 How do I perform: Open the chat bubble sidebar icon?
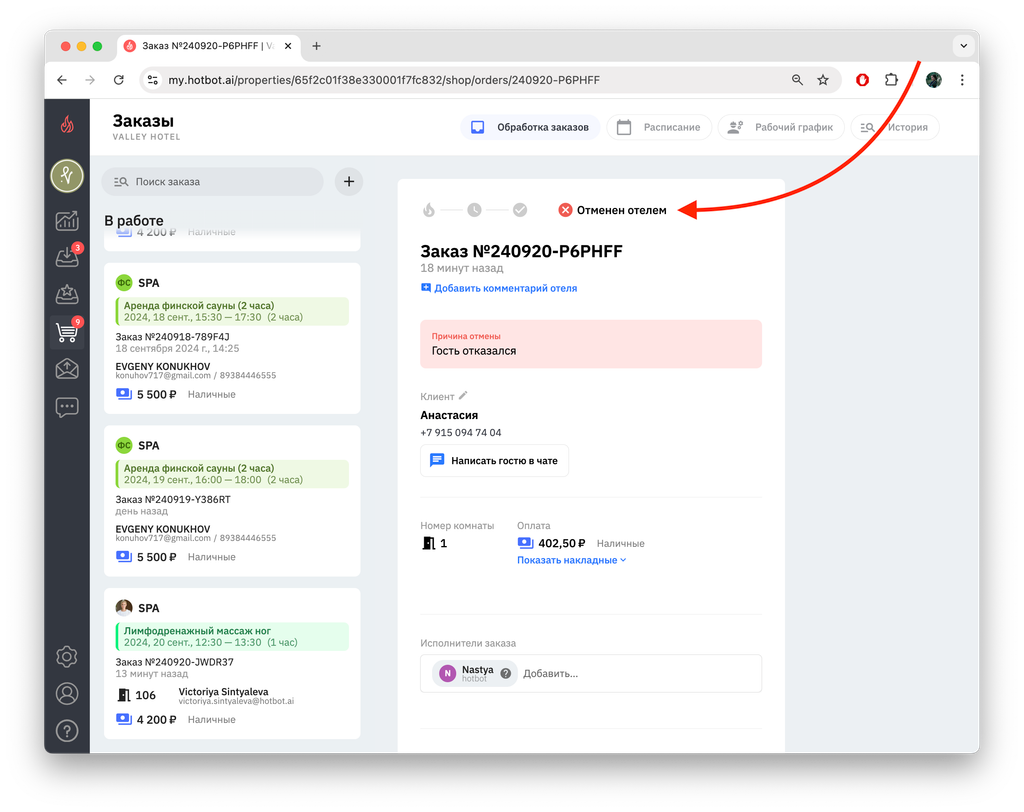[67, 407]
